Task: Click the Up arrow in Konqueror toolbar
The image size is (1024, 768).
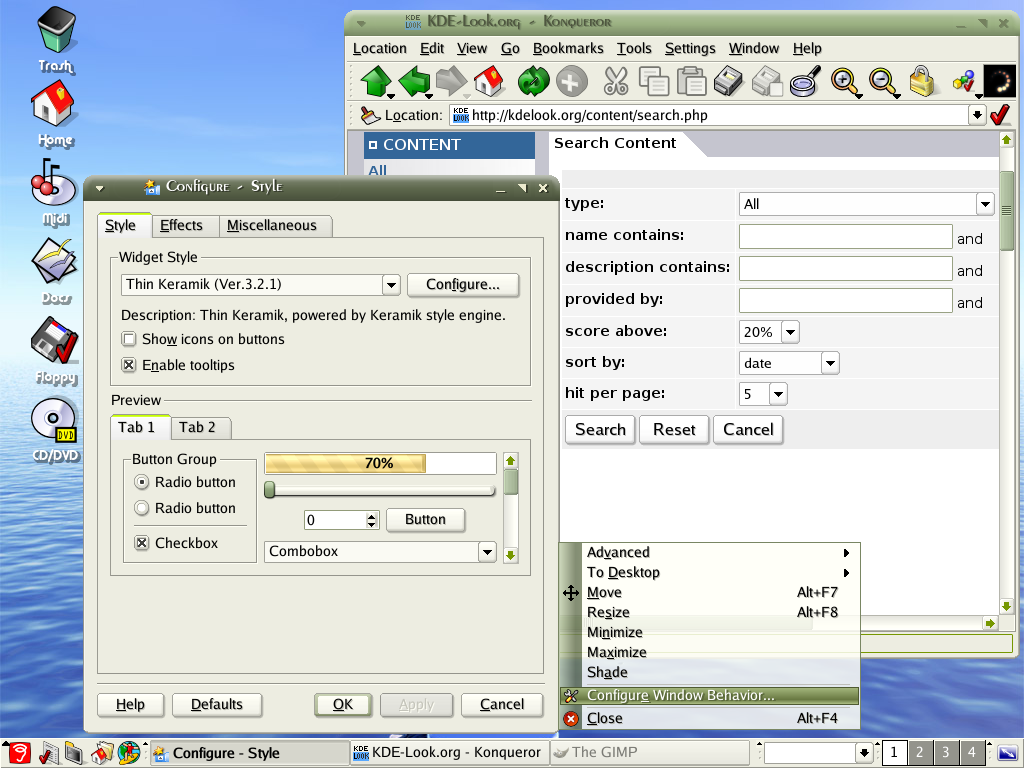Action: [376, 82]
